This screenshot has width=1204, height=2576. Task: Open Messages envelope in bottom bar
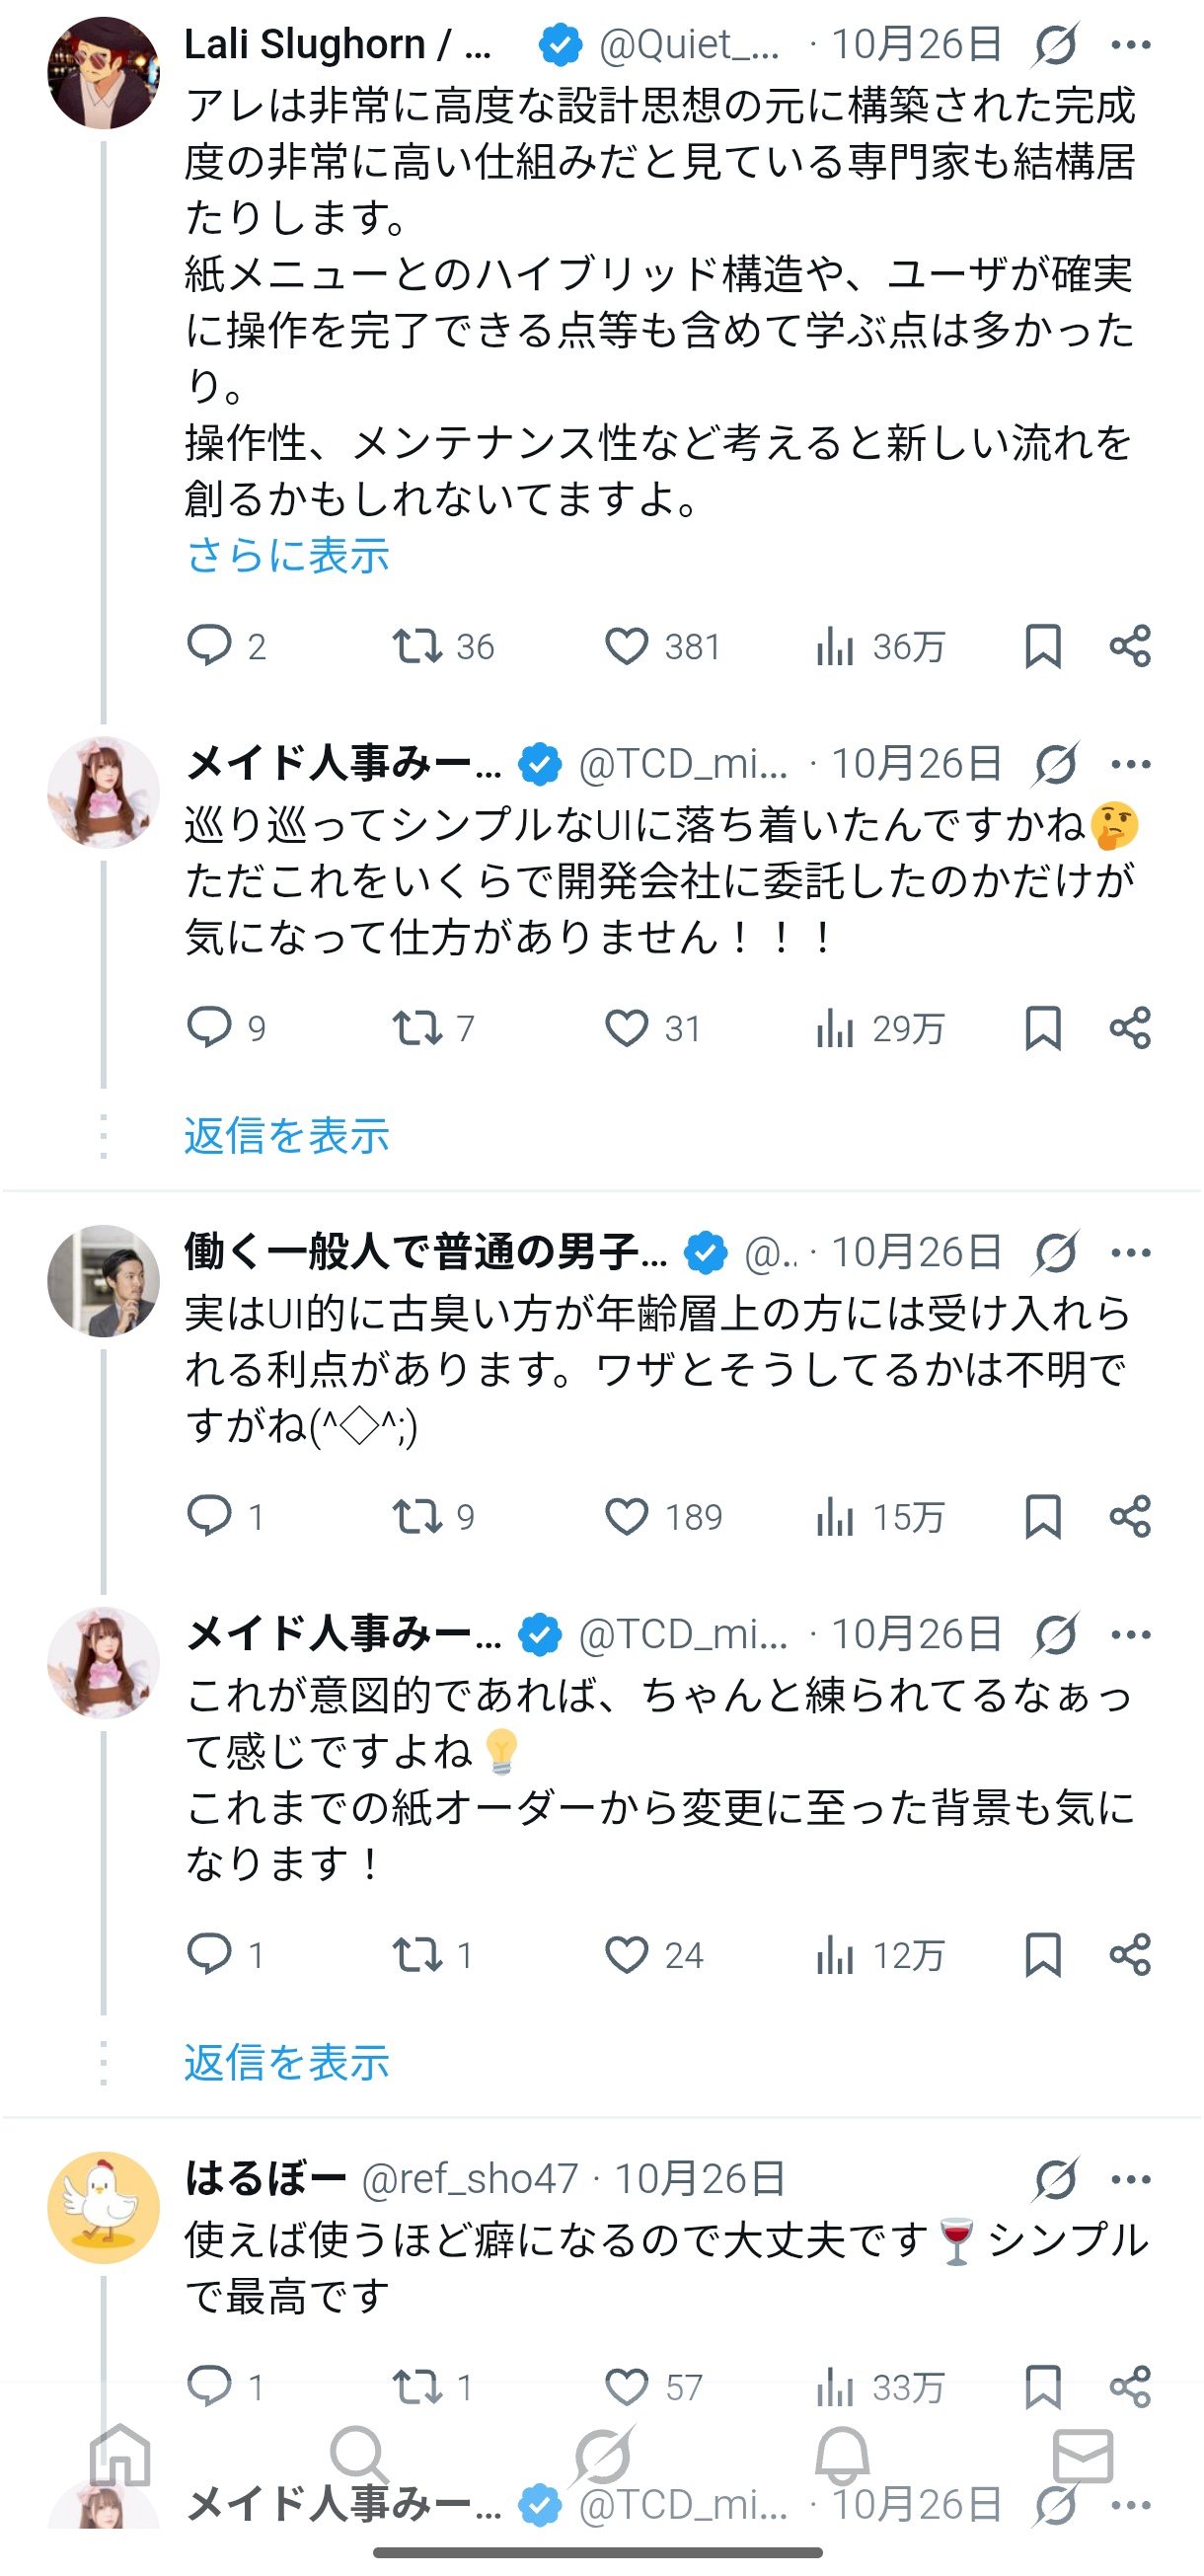point(1082,2454)
